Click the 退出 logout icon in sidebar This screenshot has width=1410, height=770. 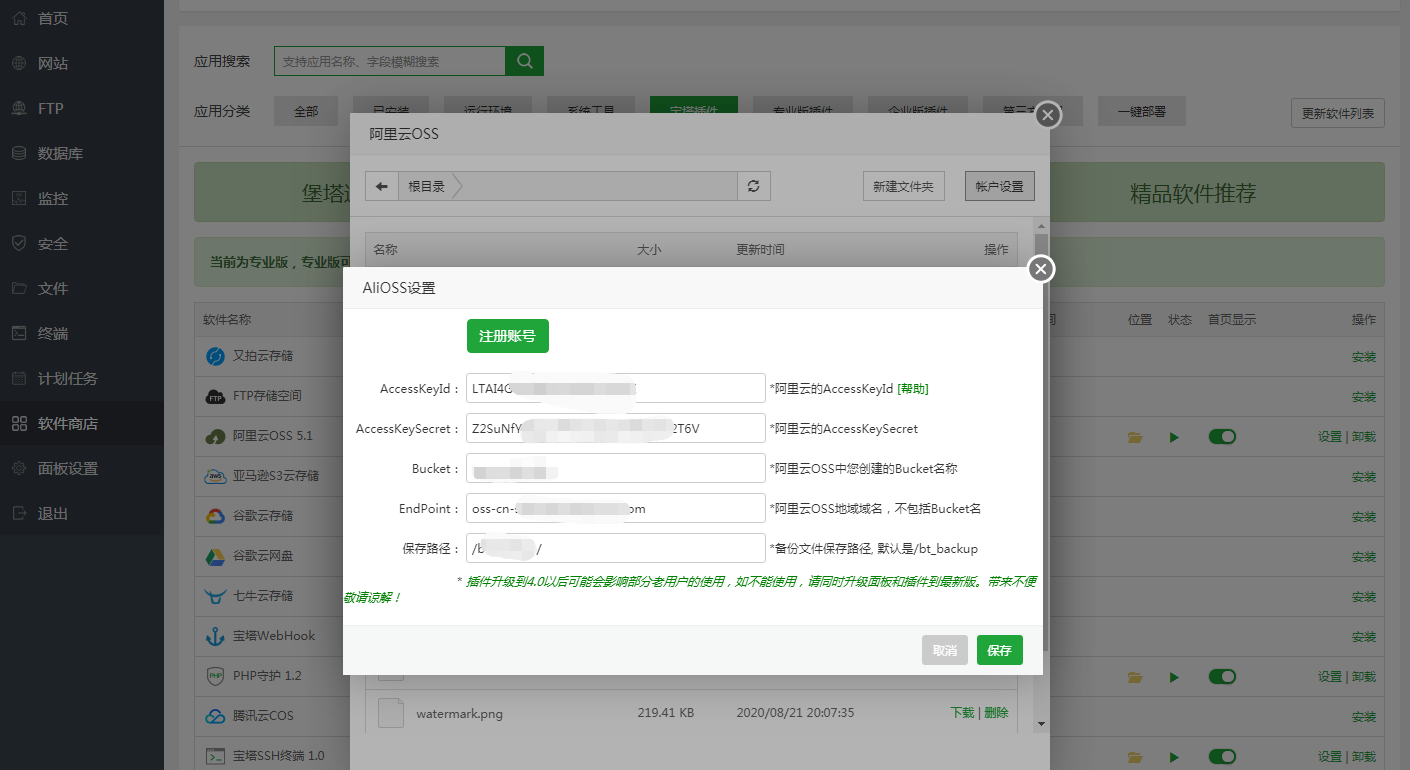[x=19, y=513]
